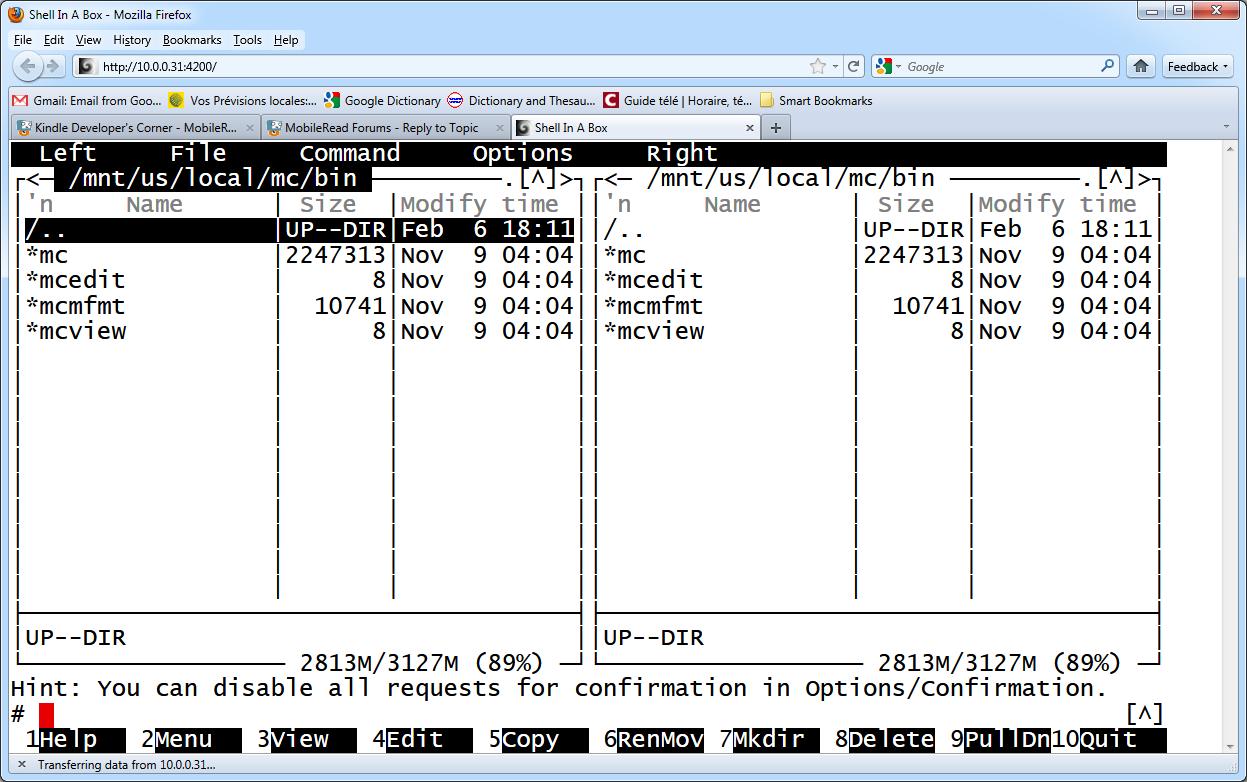Open the Smart Bookmarks folder
The image size is (1247, 782).
pos(816,100)
